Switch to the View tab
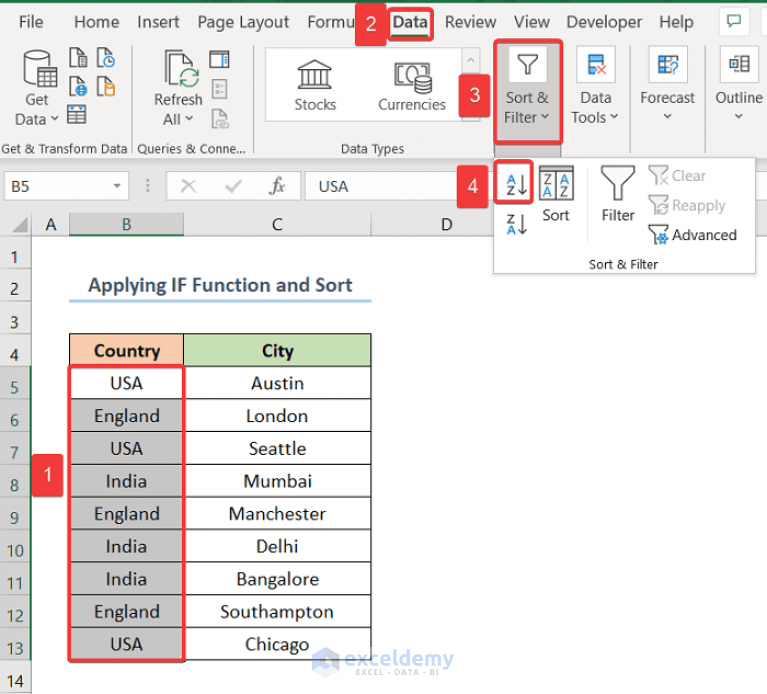The height and width of the screenshot is (694, 767). point(531,22)
